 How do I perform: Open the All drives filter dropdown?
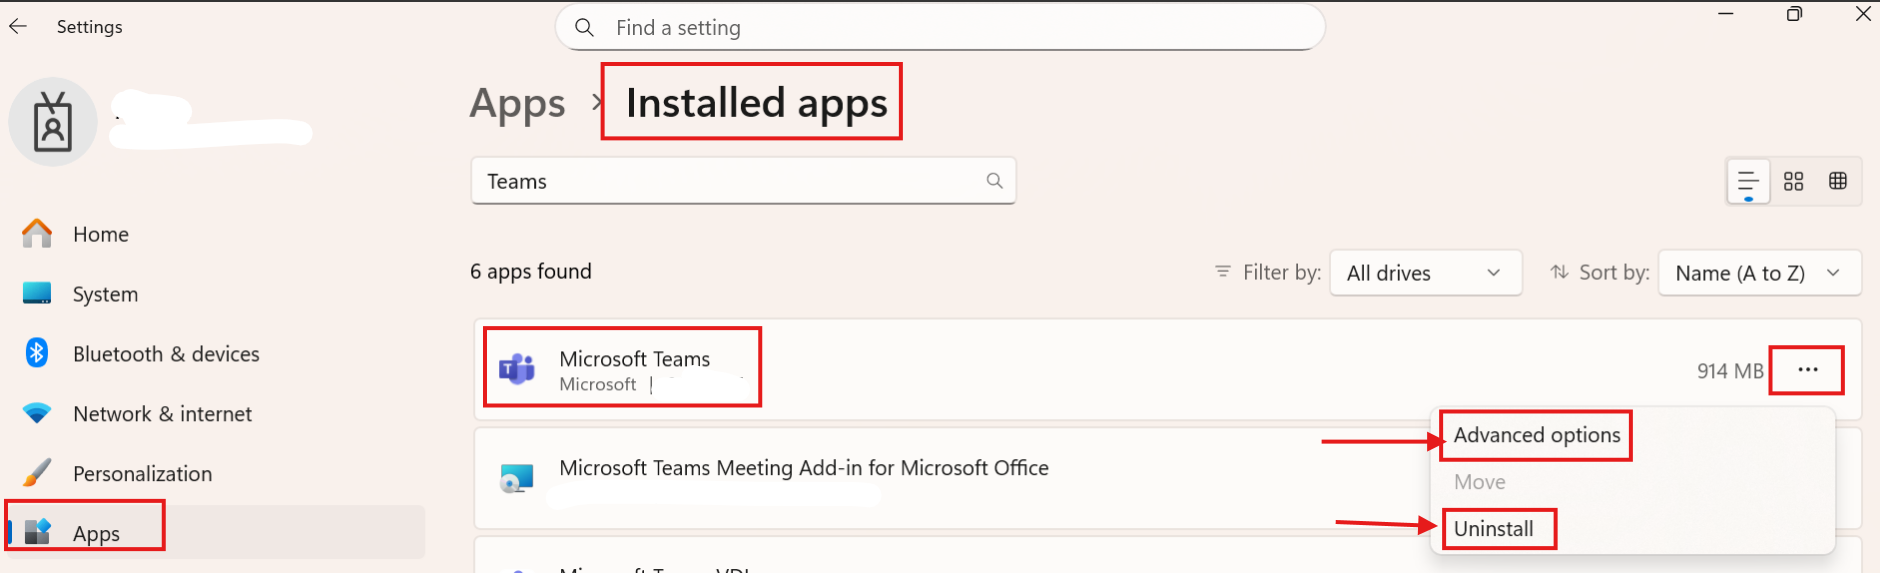click(x=1426, y=273)
